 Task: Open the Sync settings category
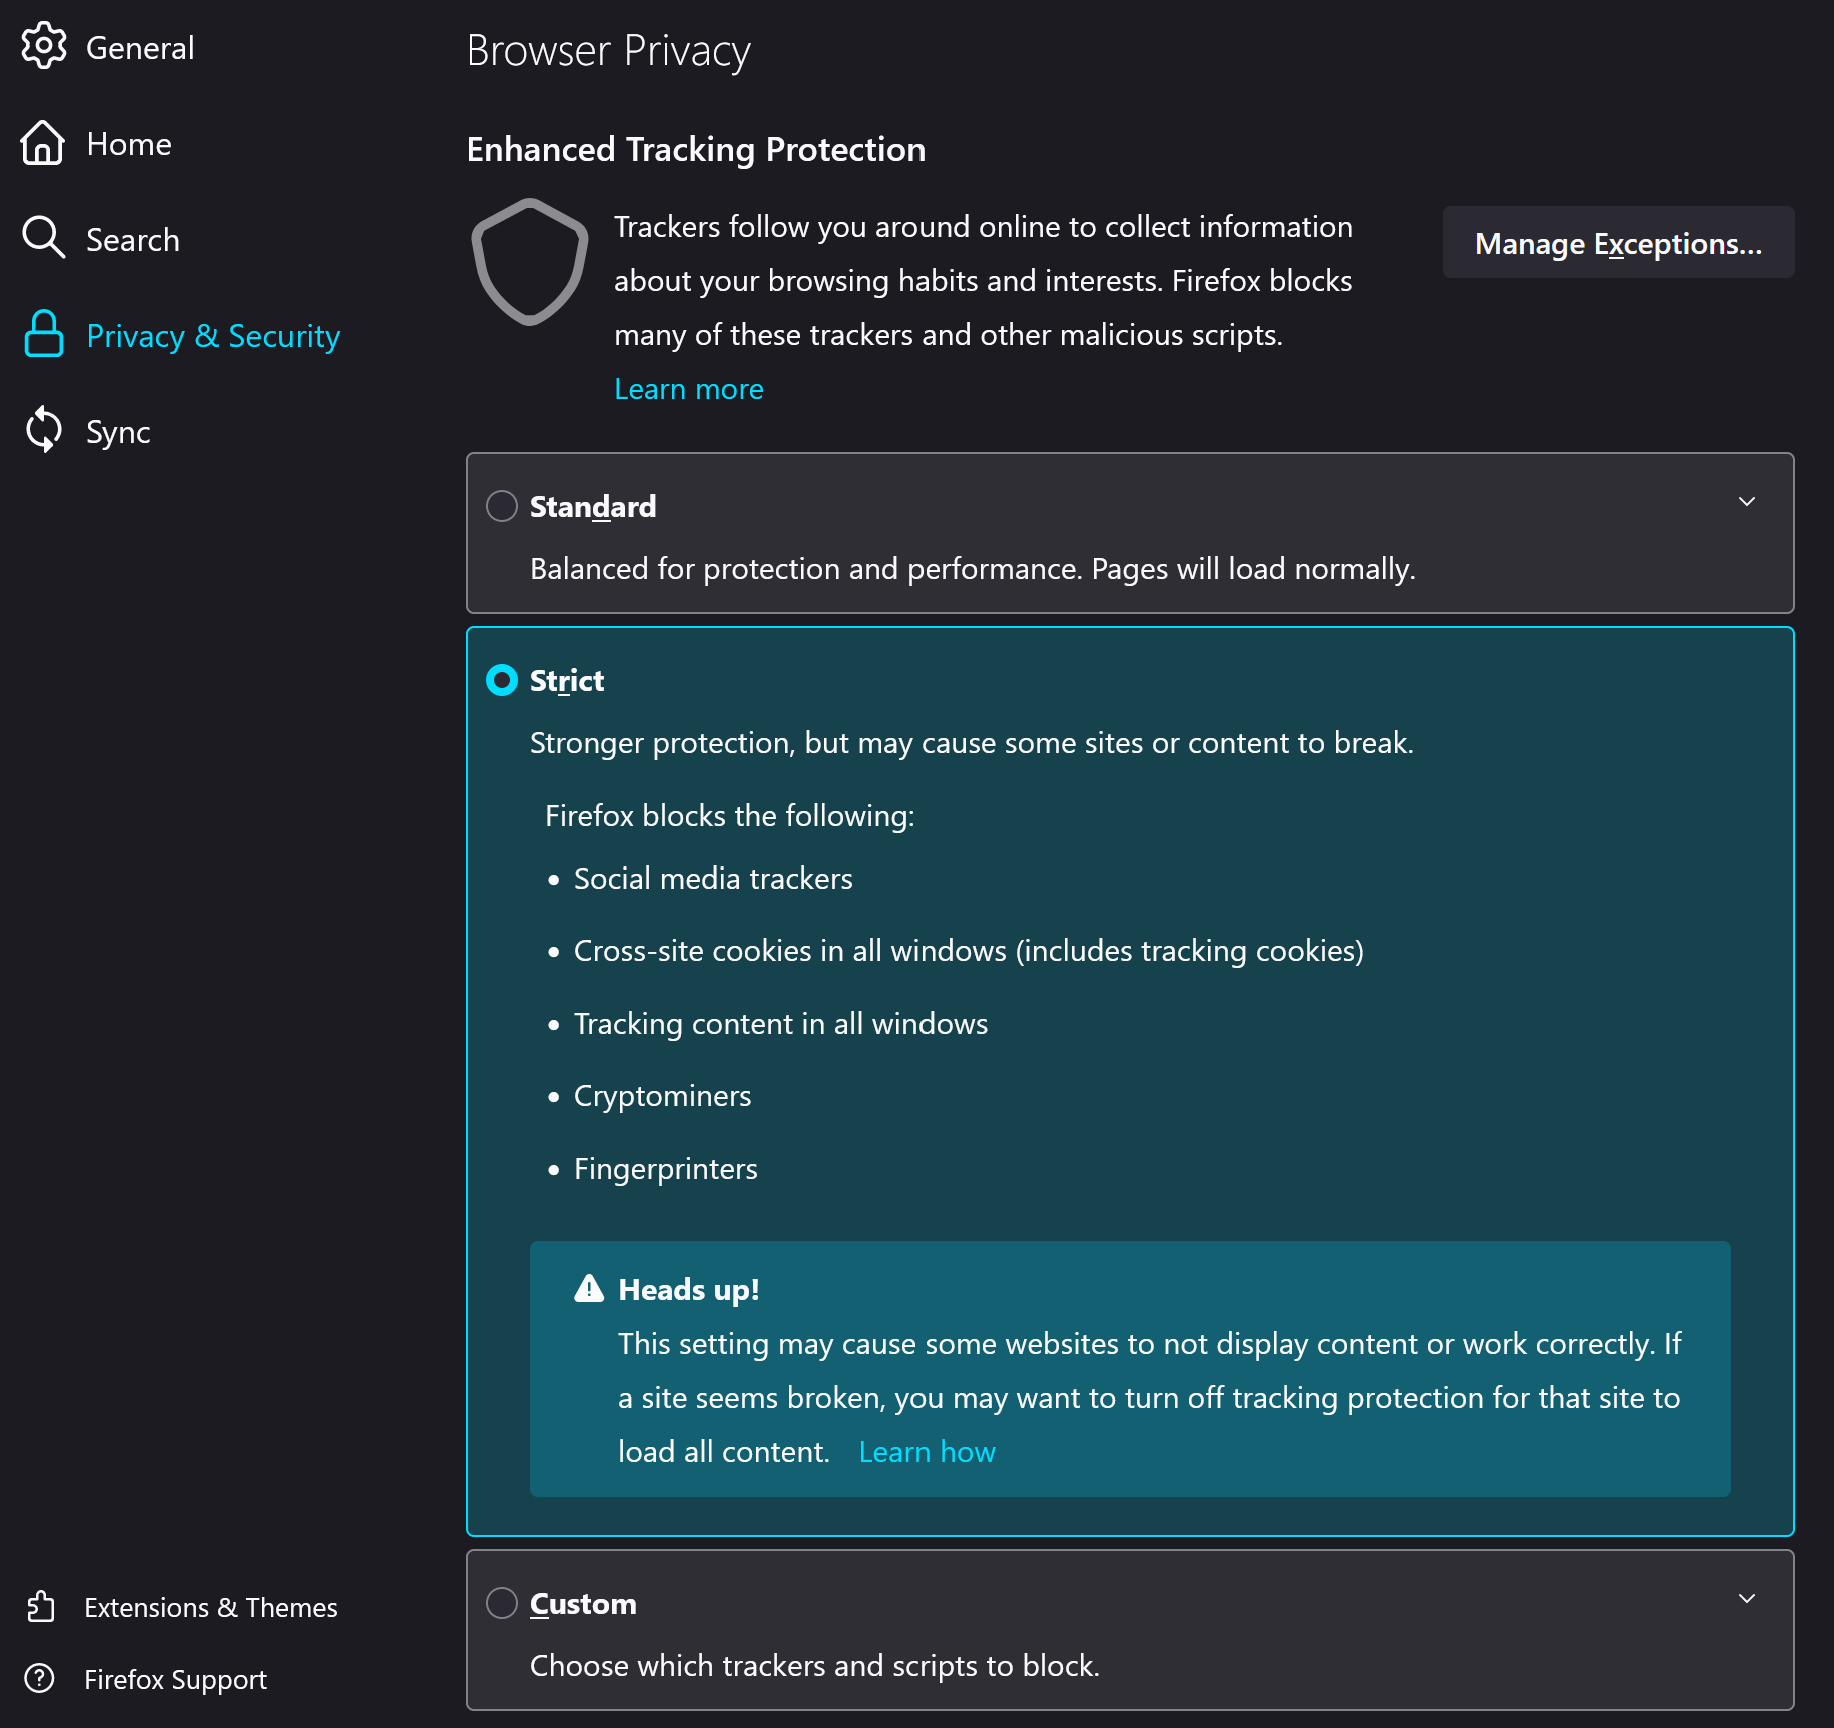(x=118, y=432)
